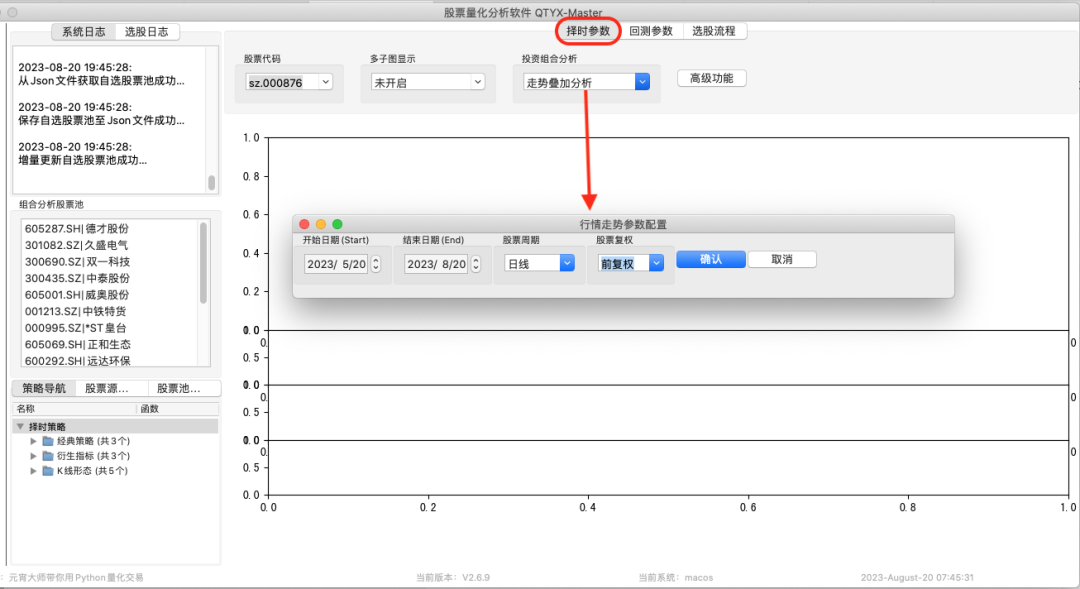Minimize the 行情走势参数配置 dialog

coord(321,224)
